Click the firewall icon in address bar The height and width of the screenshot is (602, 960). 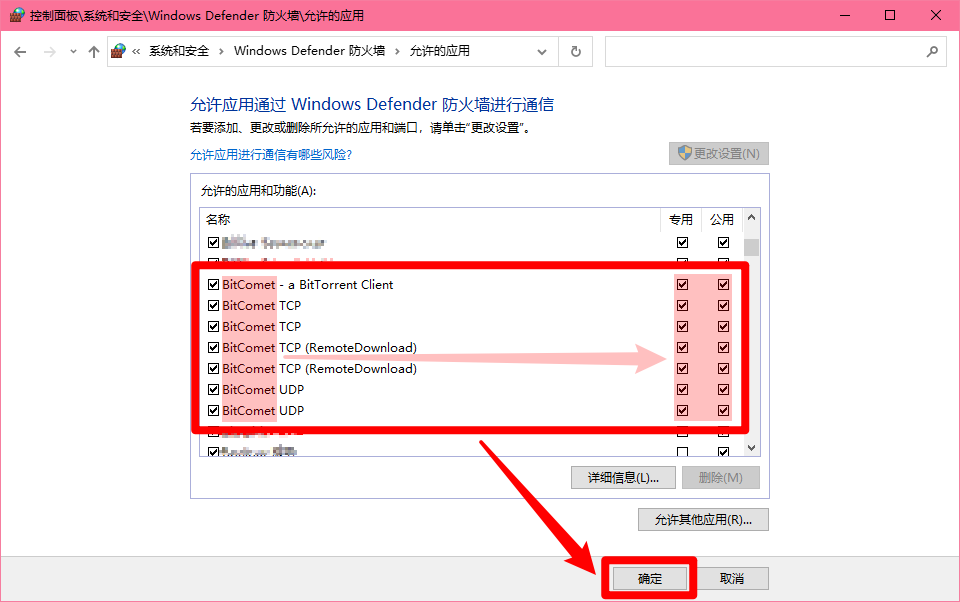tap(118, 51)
